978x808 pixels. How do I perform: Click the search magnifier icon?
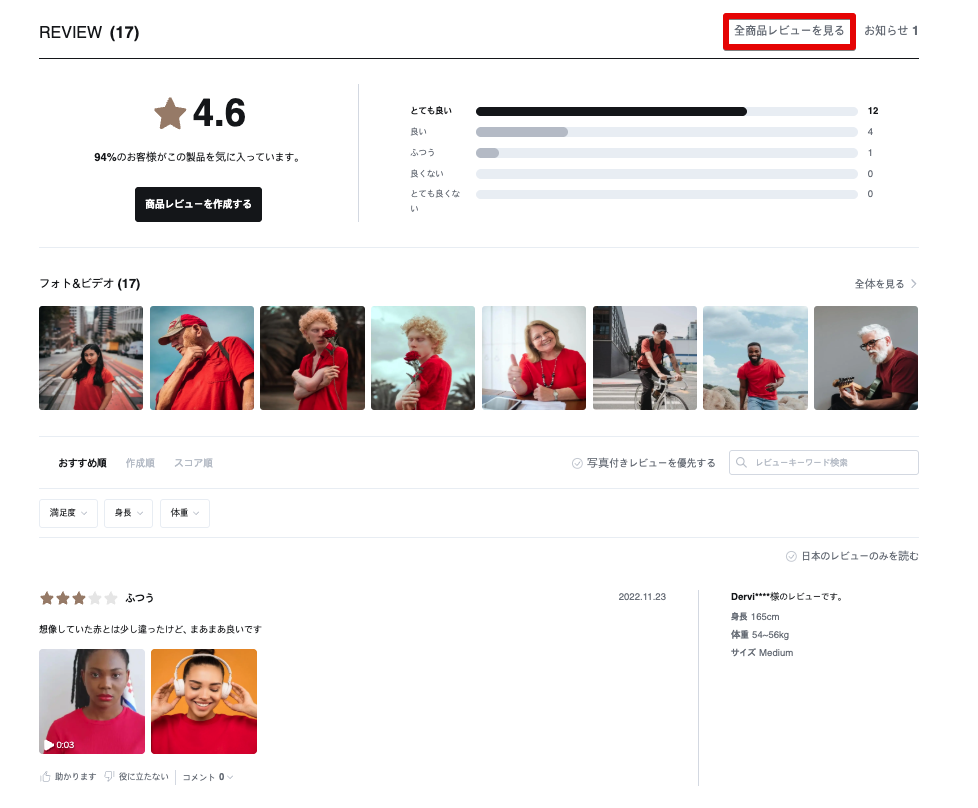click(x=741, y=463)
